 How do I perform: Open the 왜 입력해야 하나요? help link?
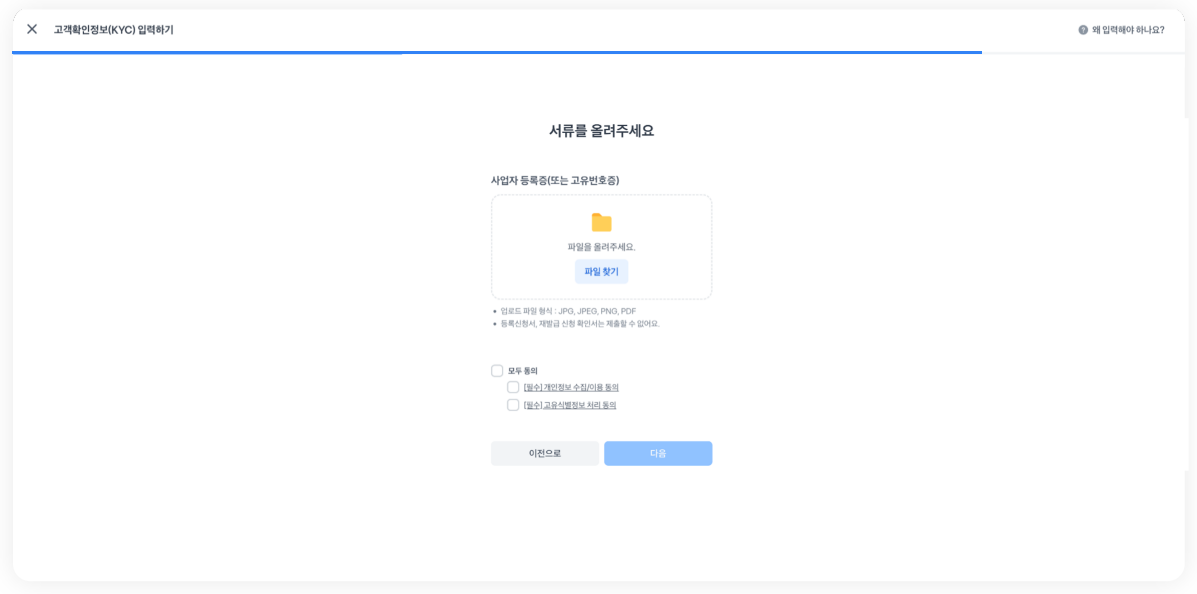point(1128,30)
